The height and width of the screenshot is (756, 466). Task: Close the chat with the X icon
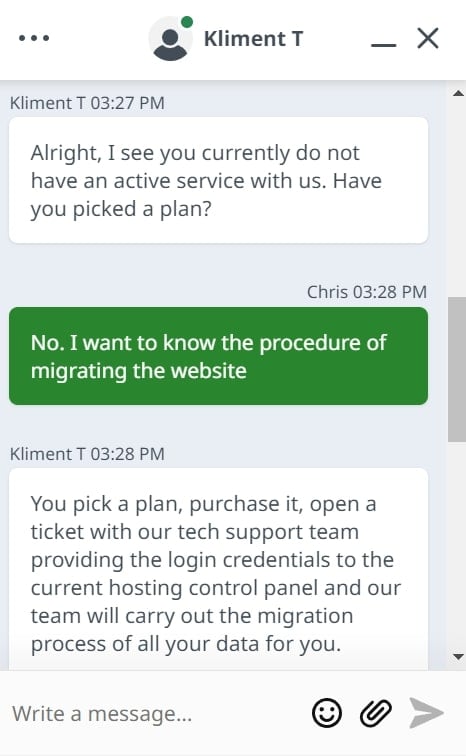[x=428, y=38]
